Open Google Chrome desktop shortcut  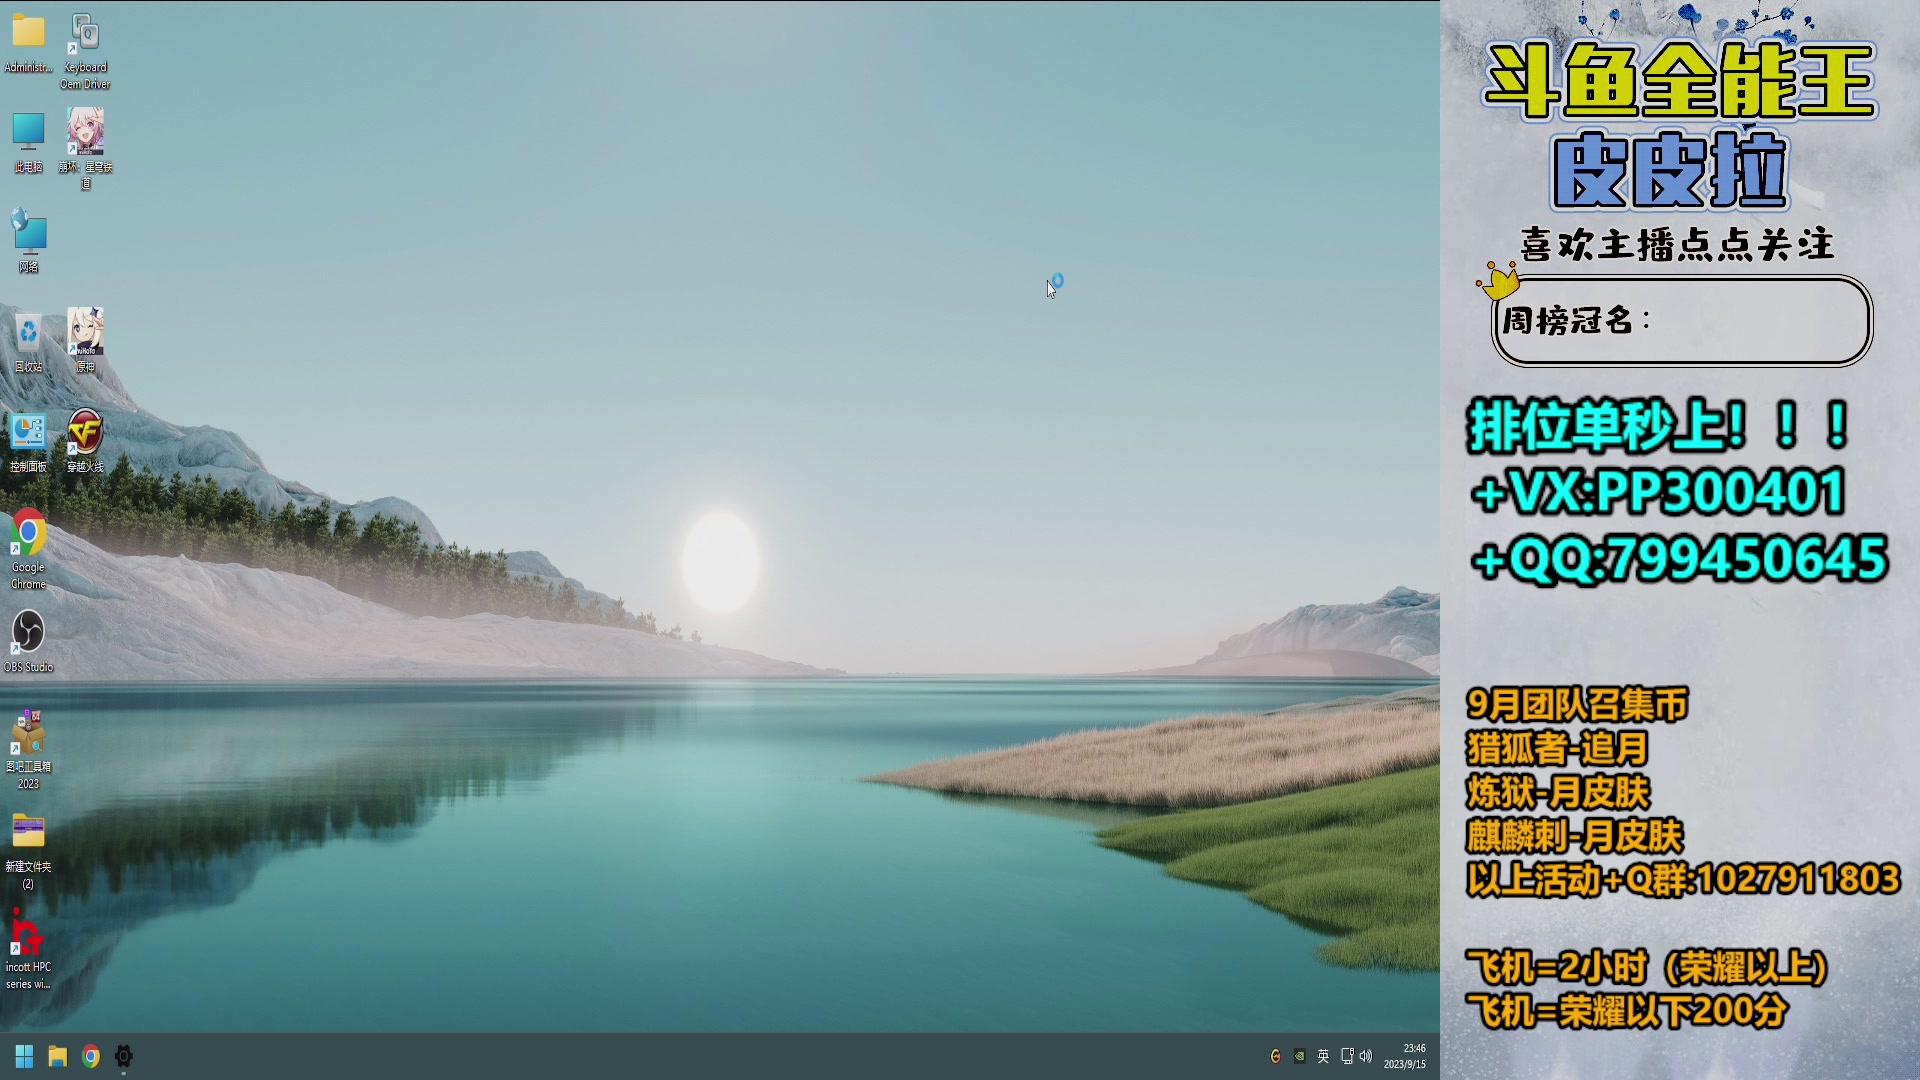click(28, 532)
